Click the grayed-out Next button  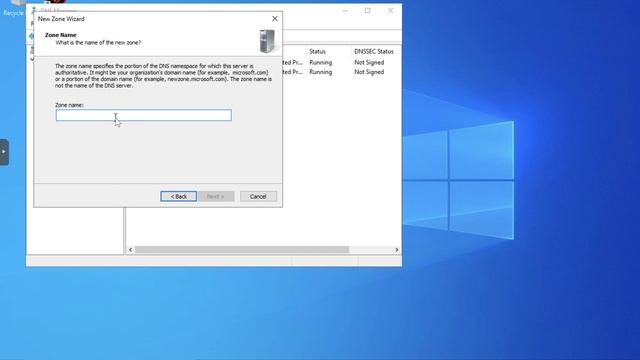216,196
